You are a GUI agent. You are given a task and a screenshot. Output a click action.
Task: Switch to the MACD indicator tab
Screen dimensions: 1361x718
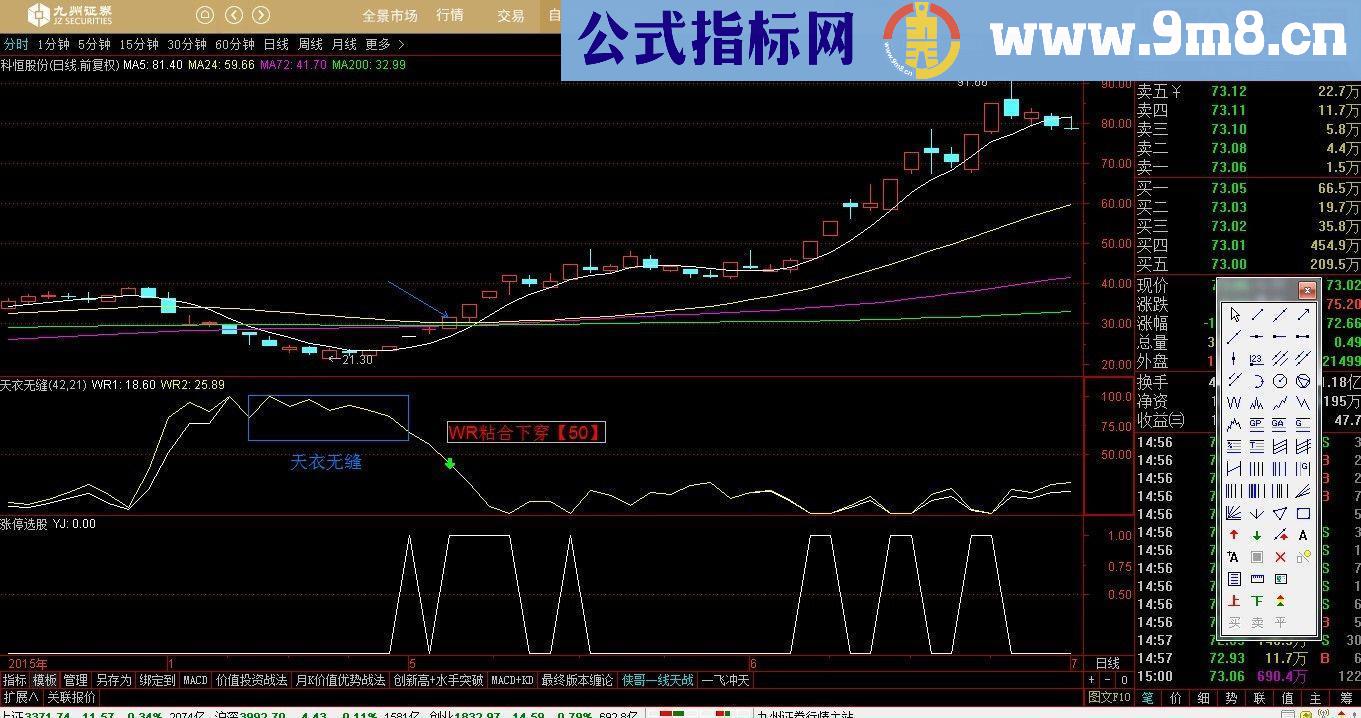pyautogui.click(x=195, y=680)
